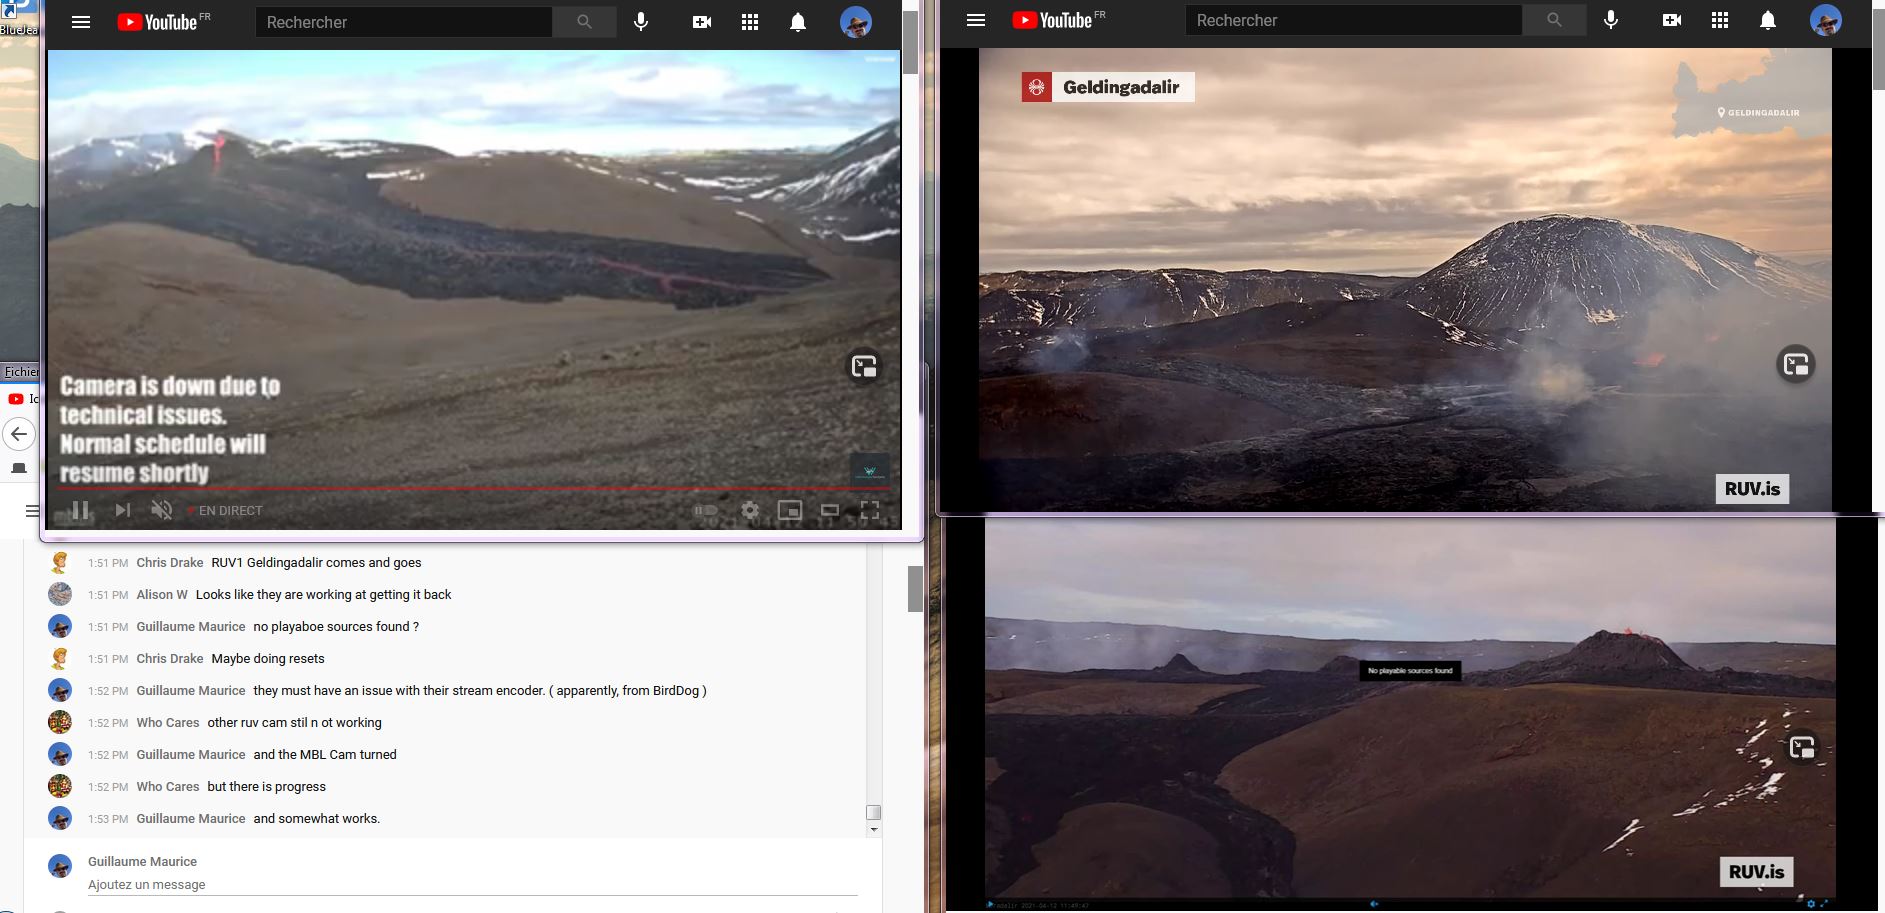Pause the left live video

[81, 510]
